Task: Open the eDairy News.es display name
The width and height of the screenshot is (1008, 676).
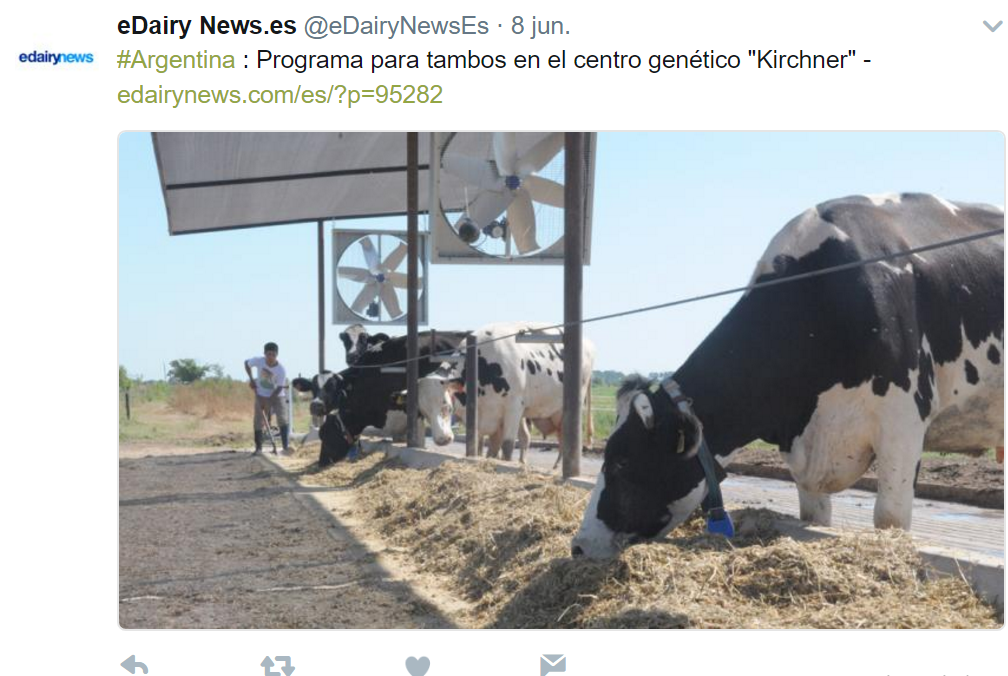Action: coord(206,26)
